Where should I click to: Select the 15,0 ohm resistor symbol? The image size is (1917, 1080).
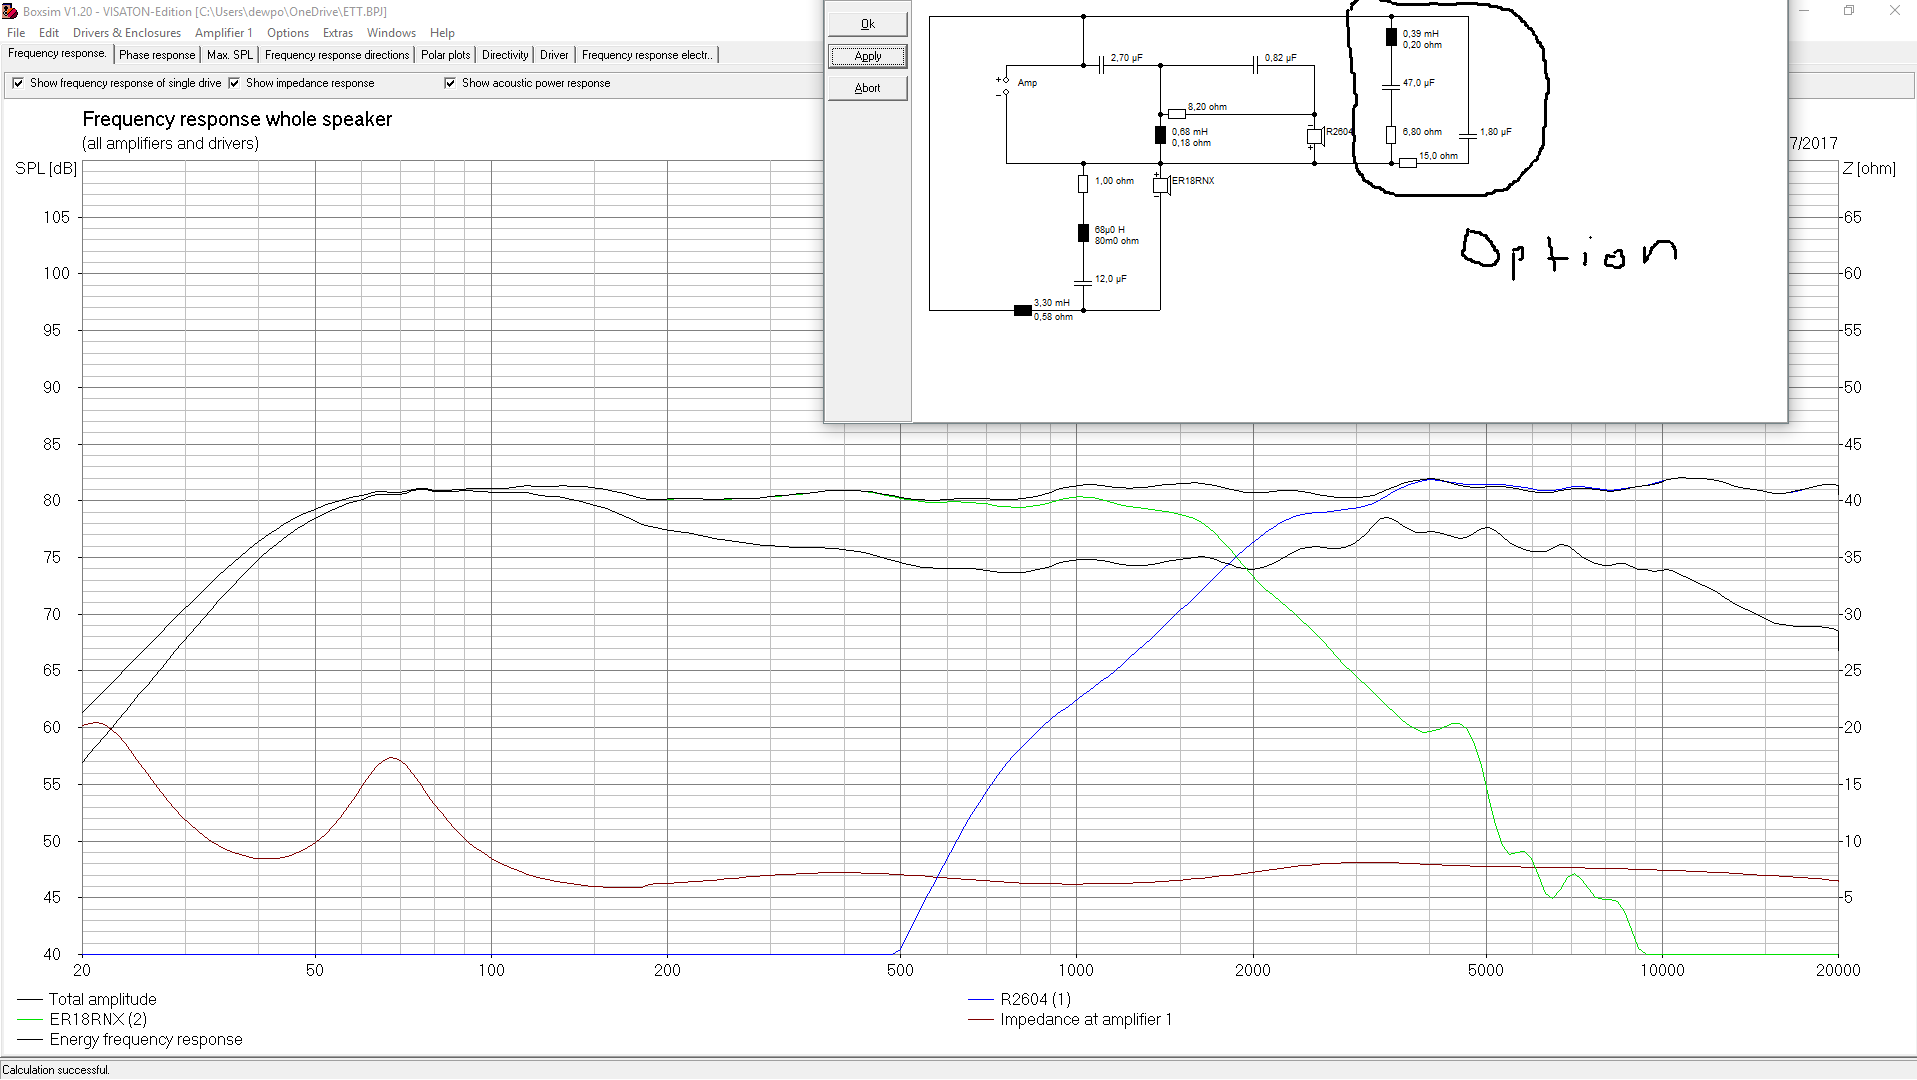[1408, 163]
